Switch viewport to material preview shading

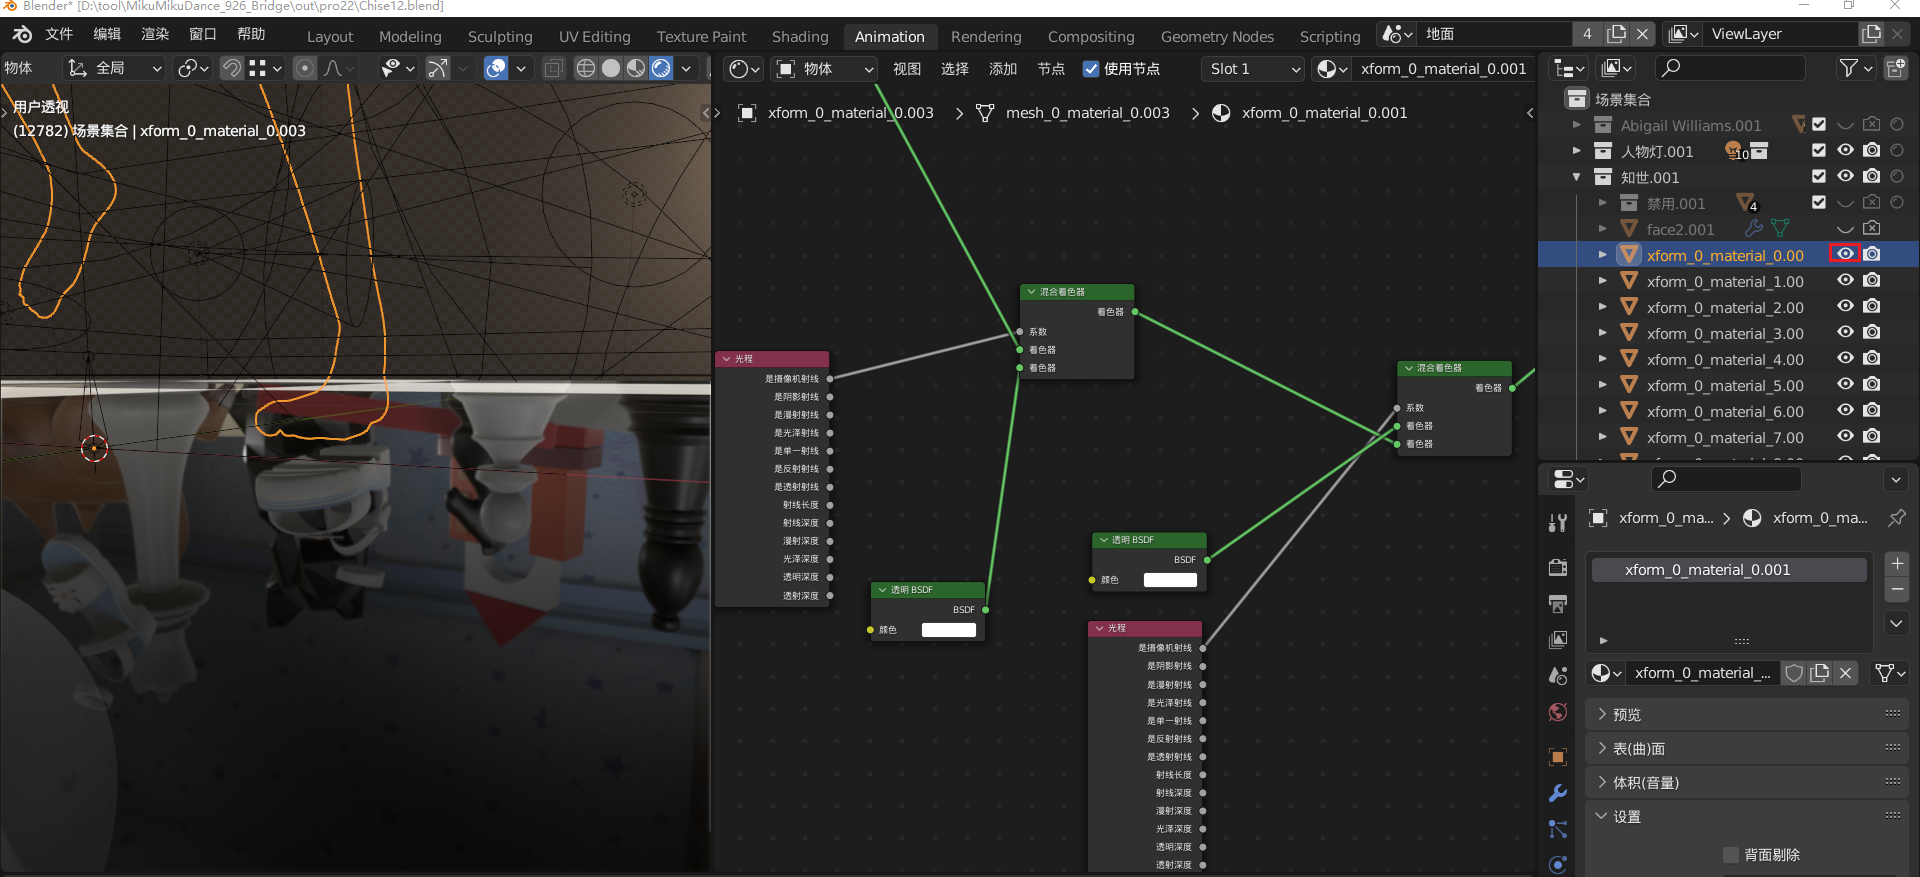[x=636, y=68]
